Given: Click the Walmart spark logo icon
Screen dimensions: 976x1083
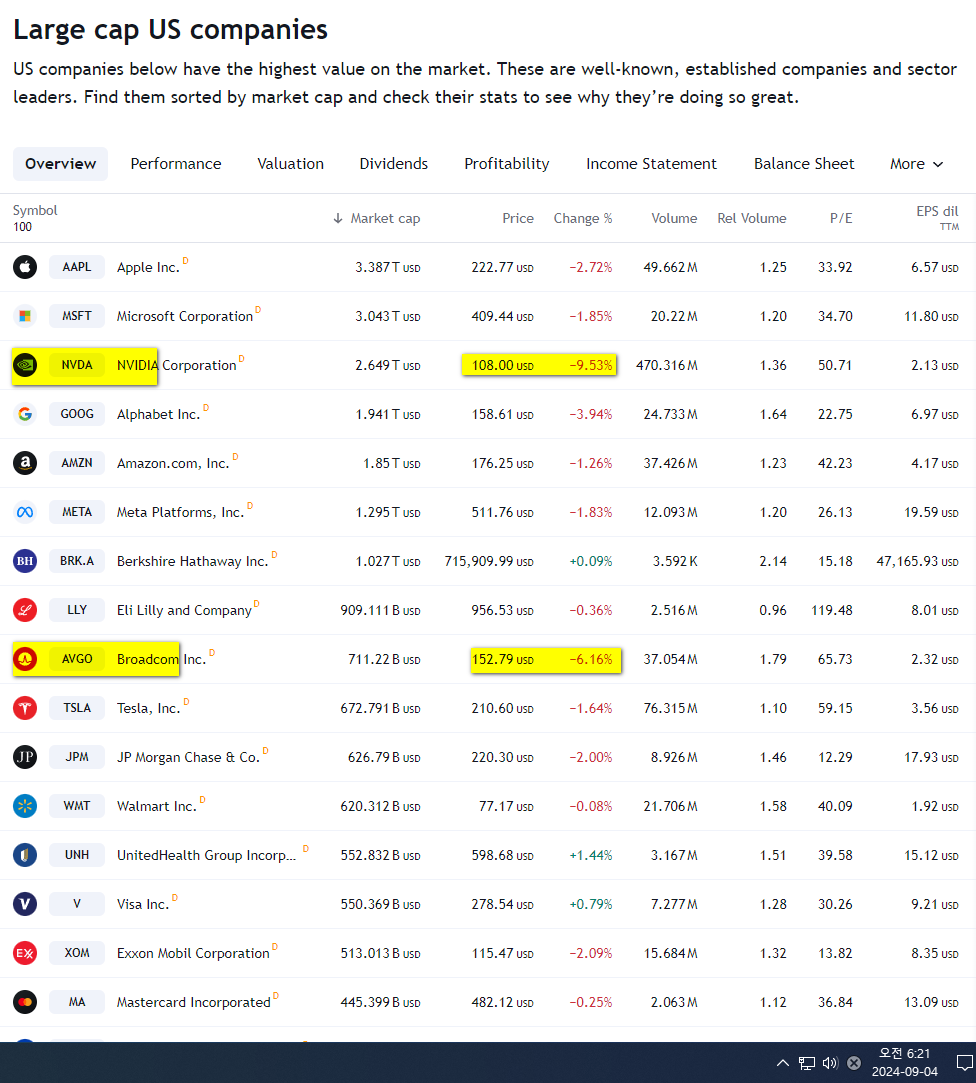Looking at the screenshot, I should (x=25, y=806).
